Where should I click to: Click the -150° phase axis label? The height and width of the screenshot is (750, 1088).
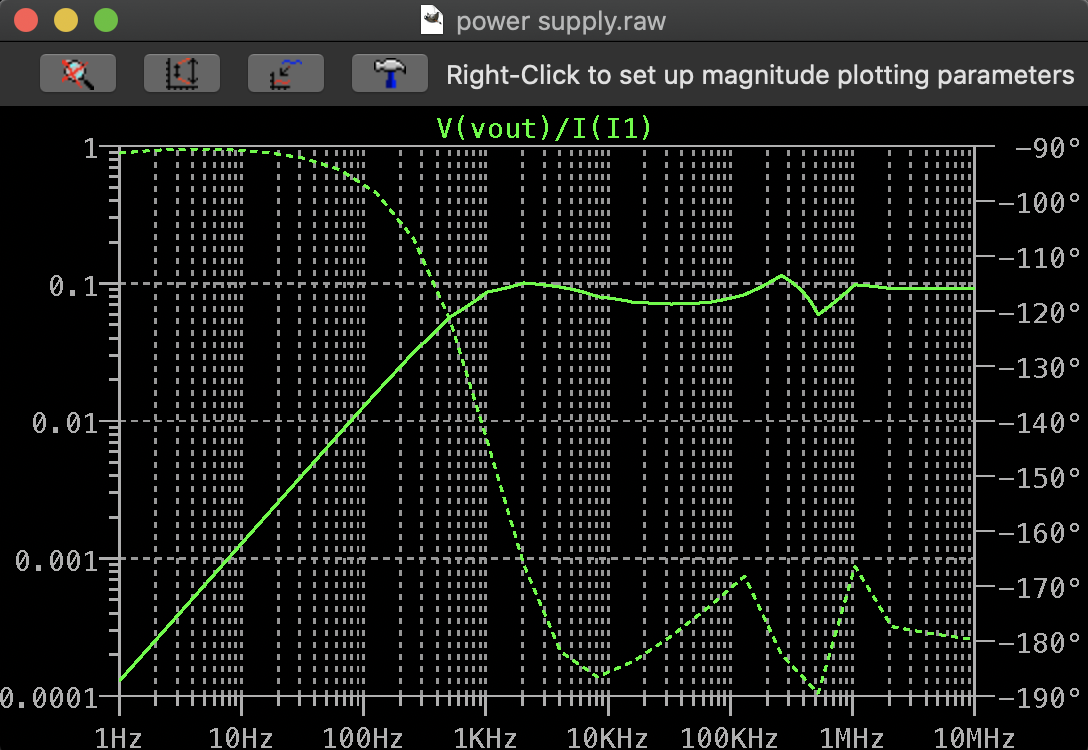(1039, 478)
